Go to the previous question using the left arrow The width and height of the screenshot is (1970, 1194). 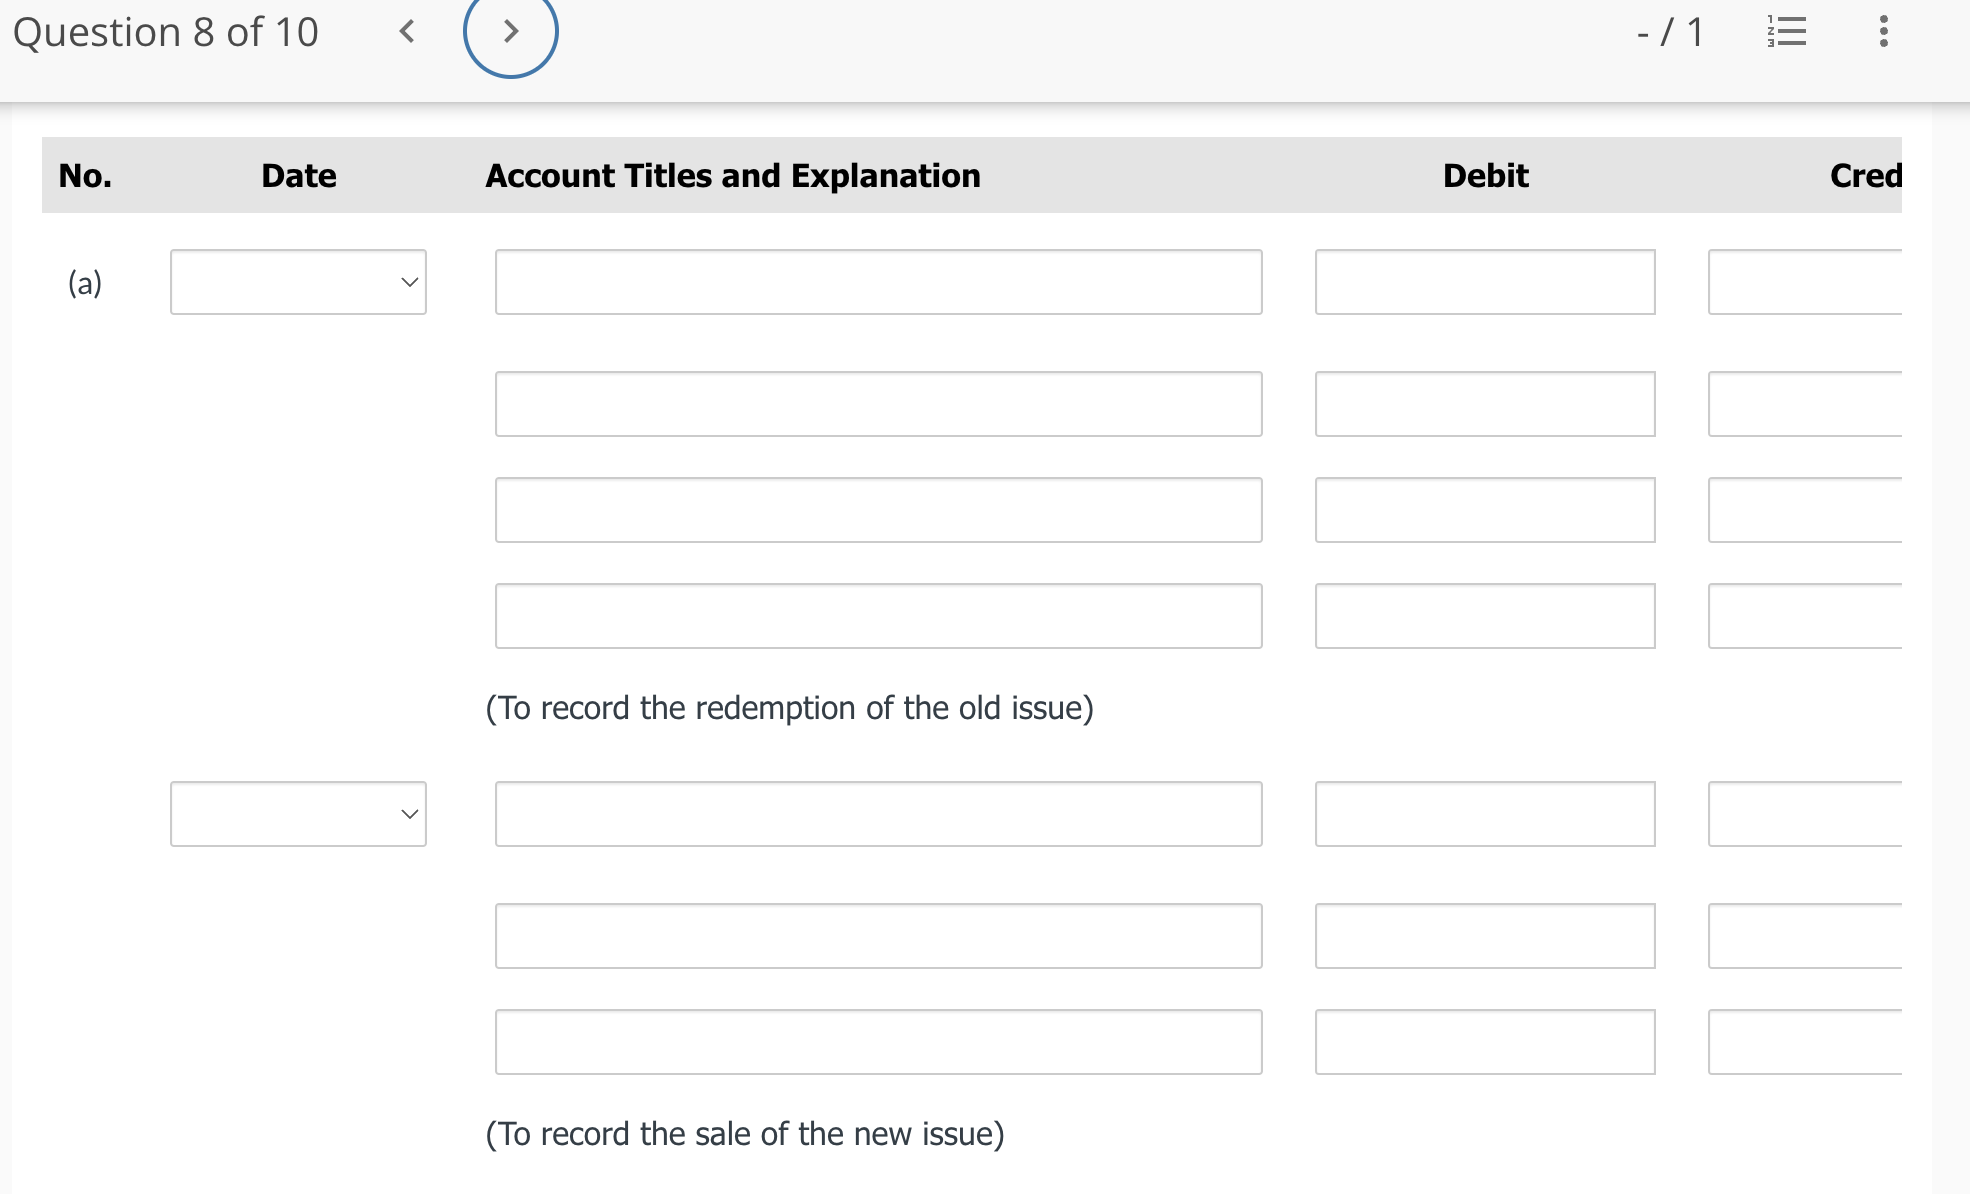pos(406,32)
